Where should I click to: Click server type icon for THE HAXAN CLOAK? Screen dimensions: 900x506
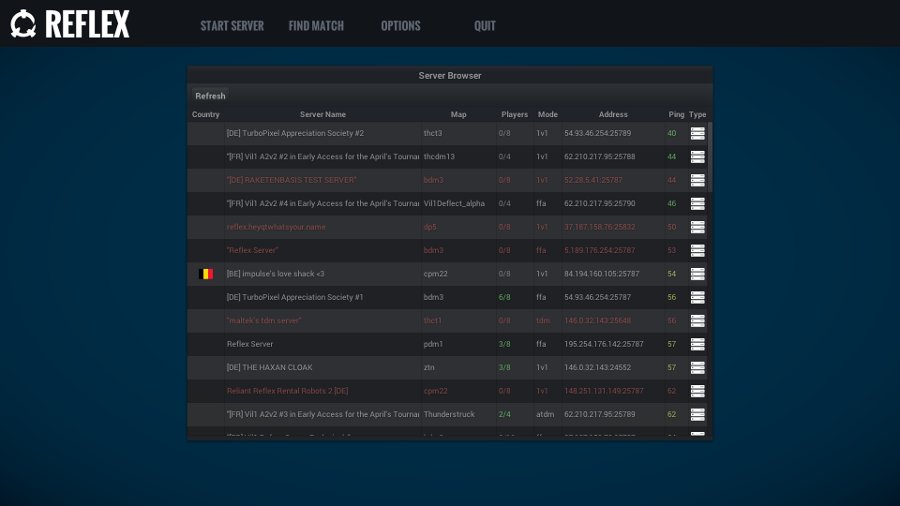tap(697, 368)
